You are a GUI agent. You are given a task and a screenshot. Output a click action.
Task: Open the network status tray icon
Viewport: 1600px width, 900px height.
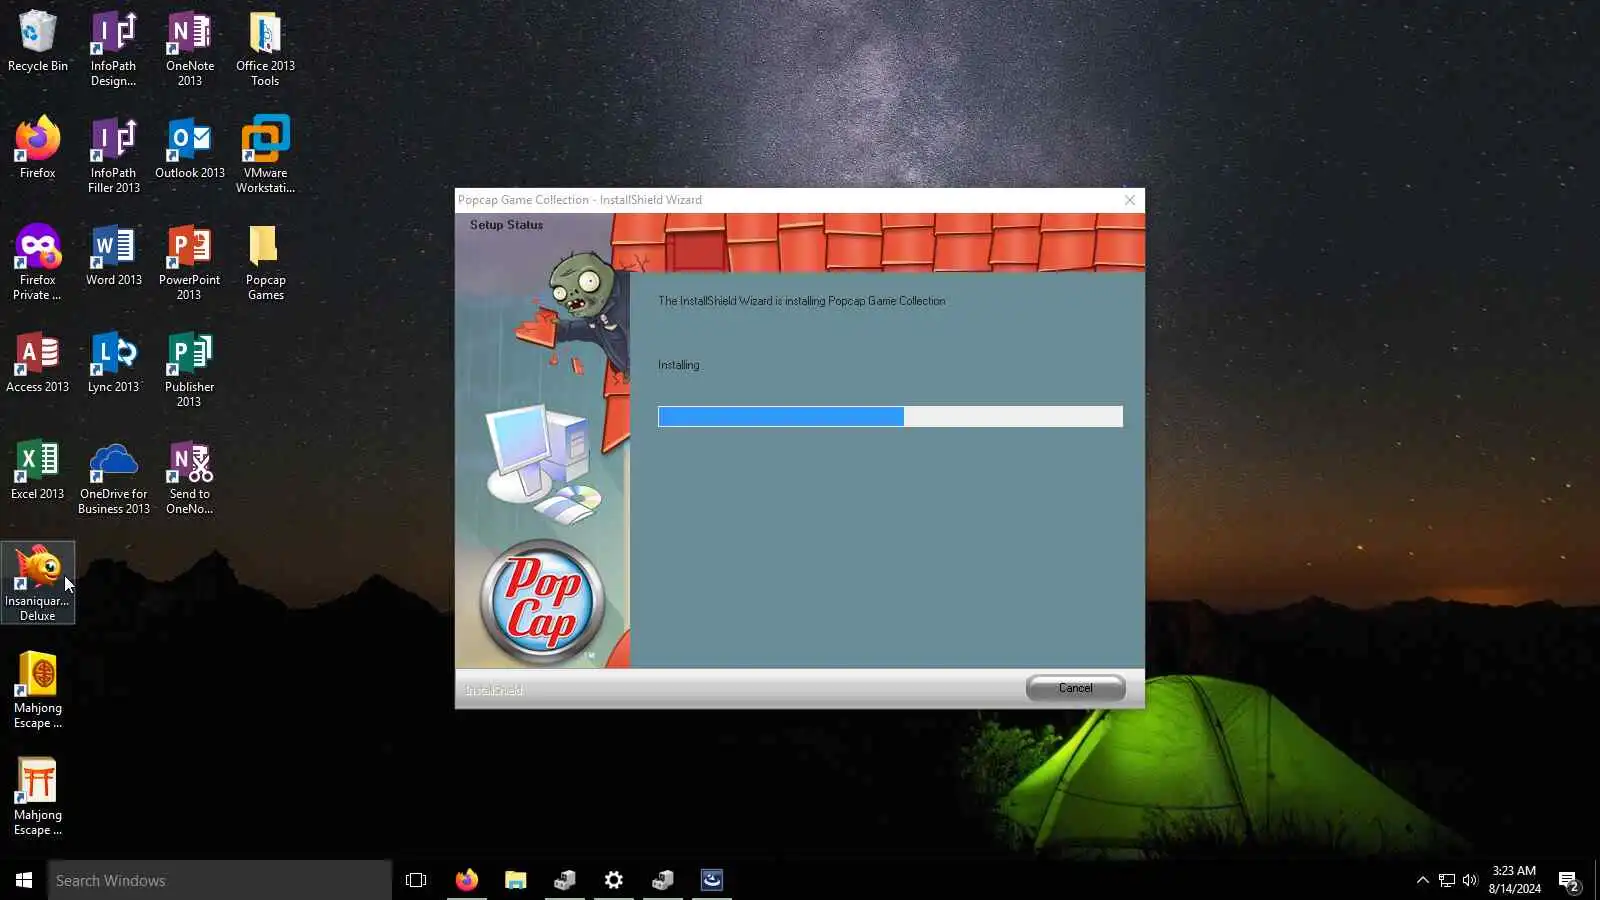[1447, 880]
